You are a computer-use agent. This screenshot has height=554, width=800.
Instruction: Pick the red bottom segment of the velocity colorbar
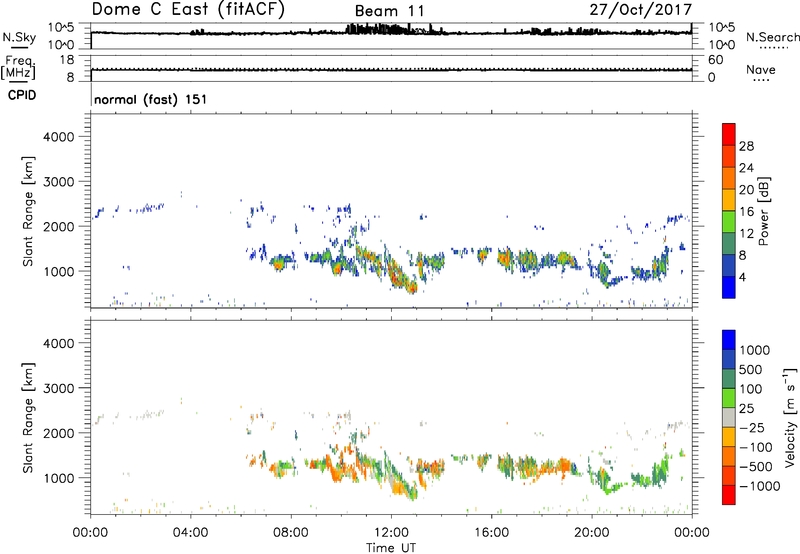(x=729, y=495)
